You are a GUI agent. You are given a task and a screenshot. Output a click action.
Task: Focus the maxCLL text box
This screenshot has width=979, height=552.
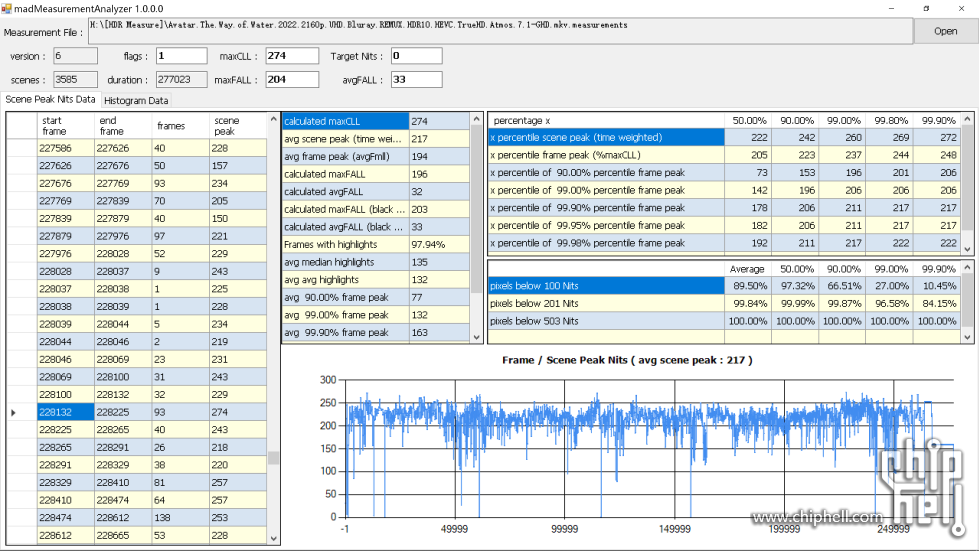click(292, 56)
